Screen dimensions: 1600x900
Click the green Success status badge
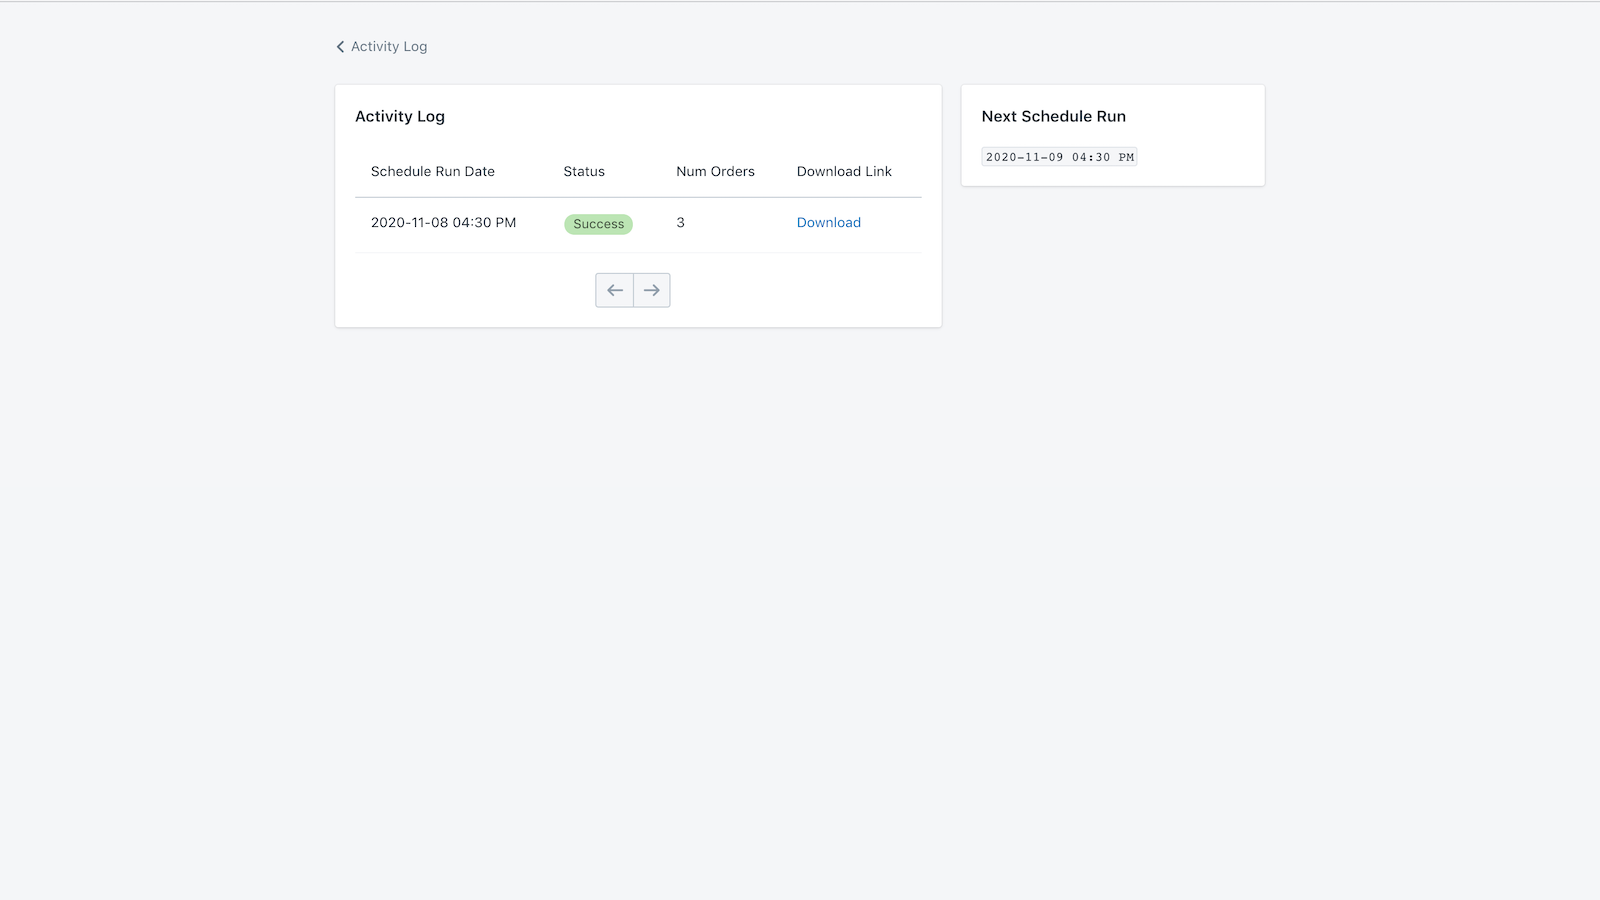[x=598, y=224]
